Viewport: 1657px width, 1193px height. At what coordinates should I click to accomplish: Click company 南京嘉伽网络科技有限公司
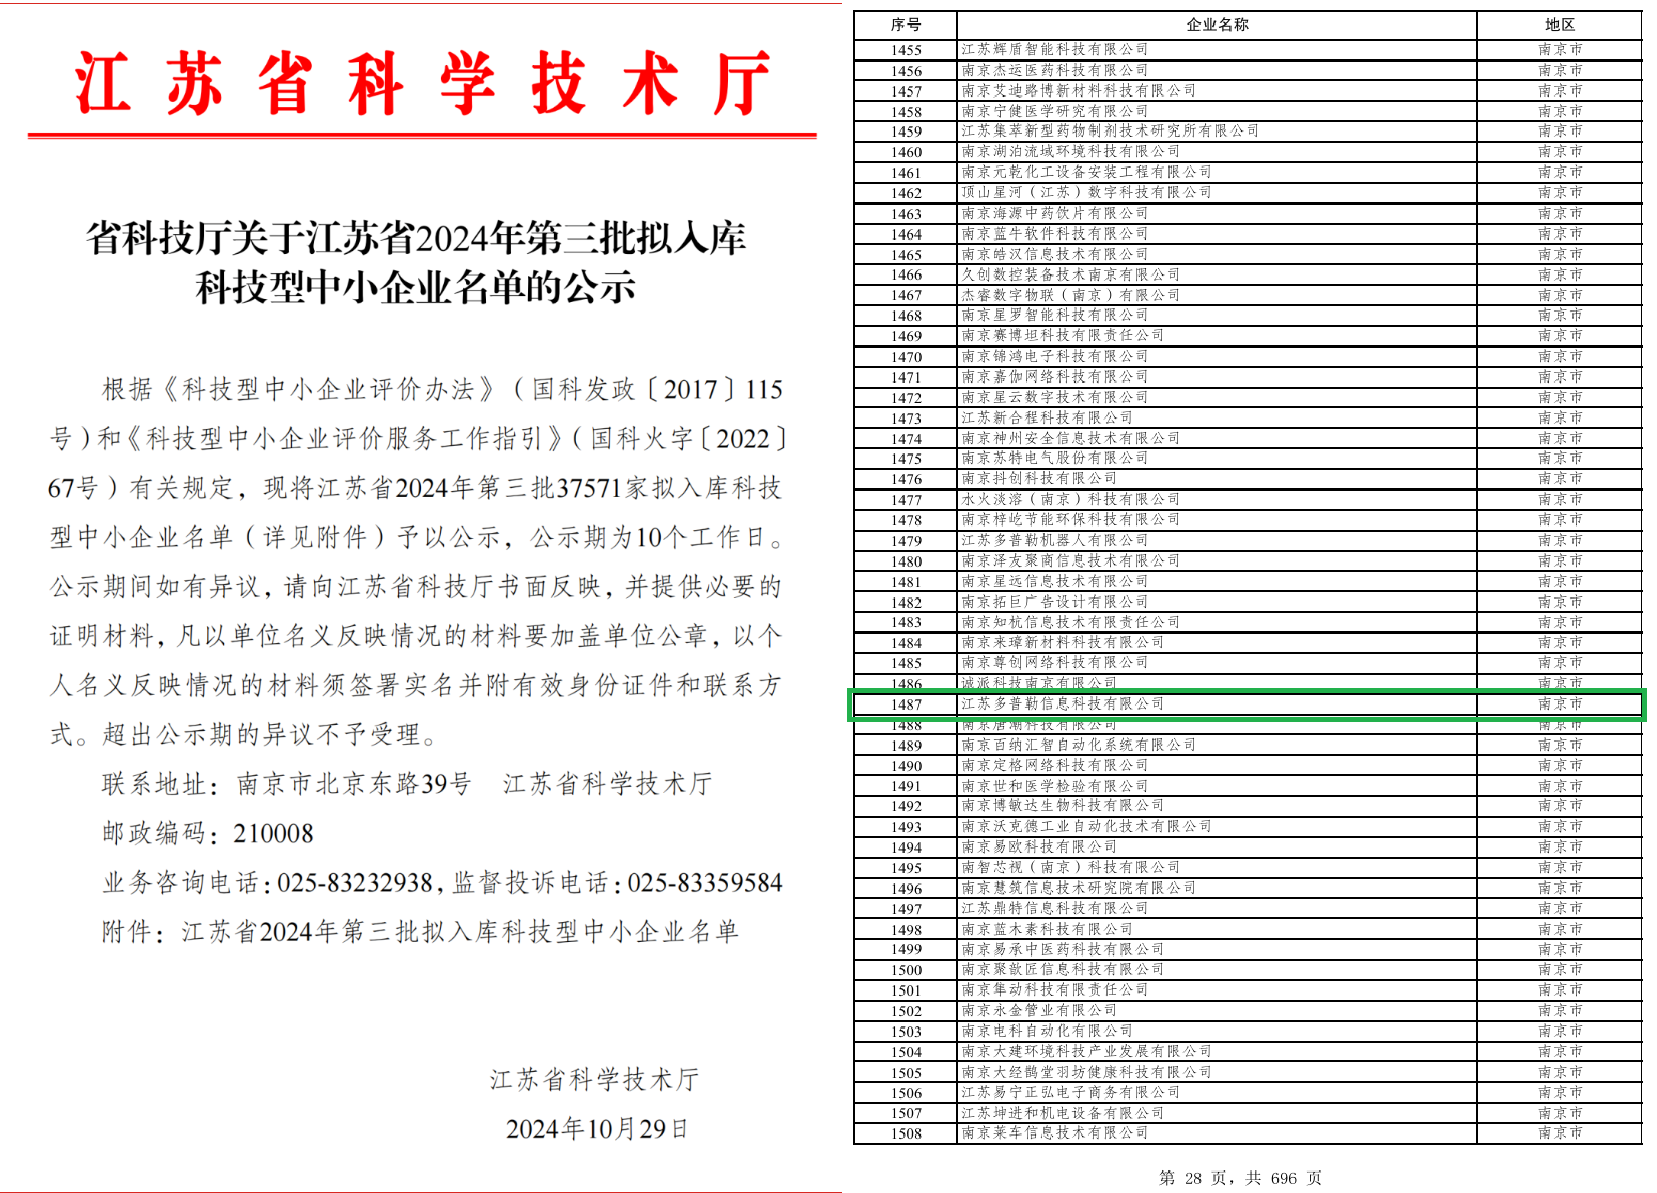click(1055, 376)
